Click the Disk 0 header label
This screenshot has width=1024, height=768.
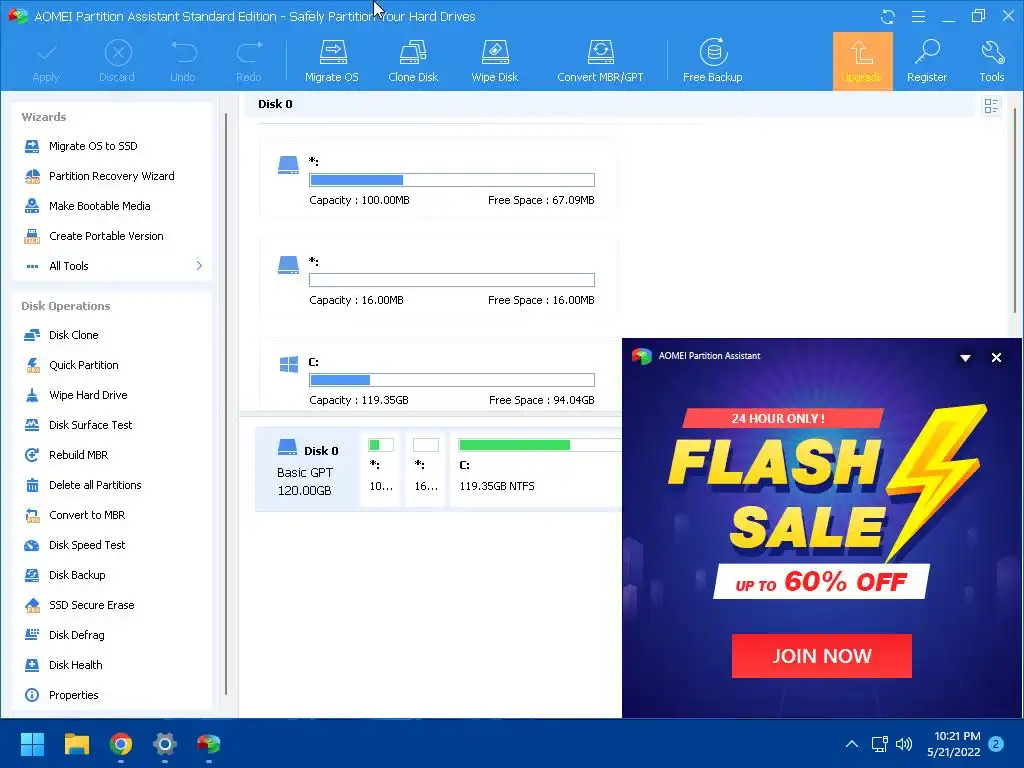point(275,104)
